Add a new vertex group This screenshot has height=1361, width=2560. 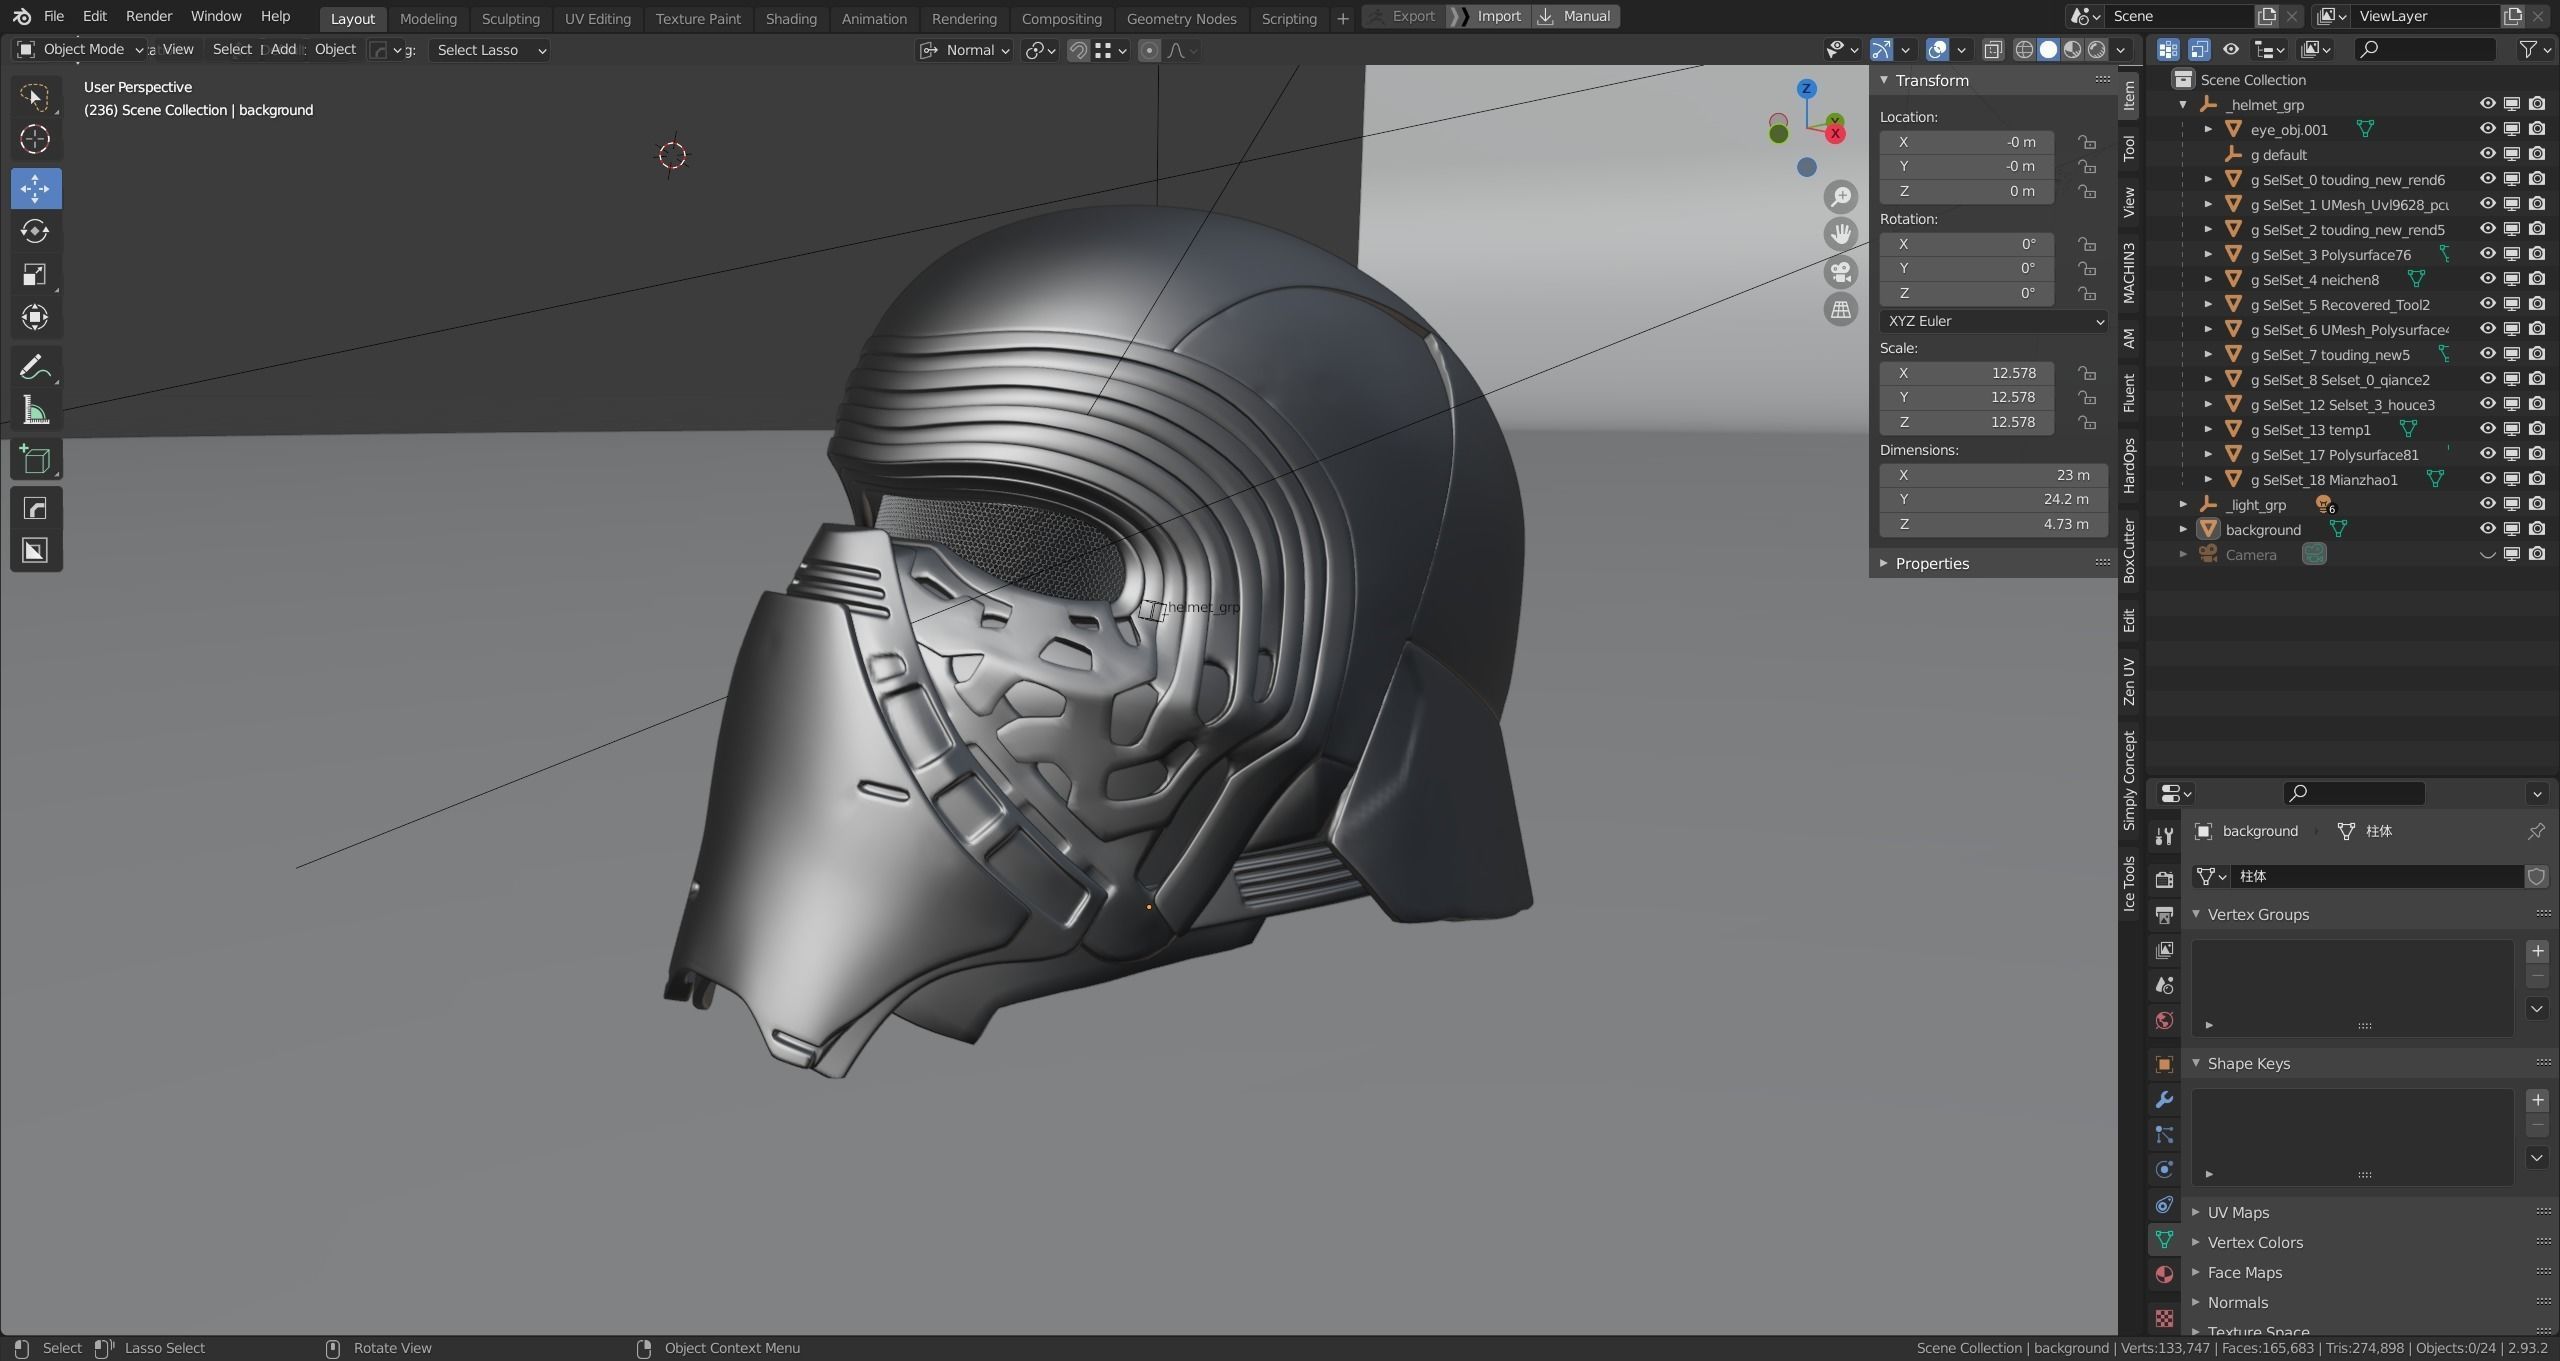(2537, 951)
